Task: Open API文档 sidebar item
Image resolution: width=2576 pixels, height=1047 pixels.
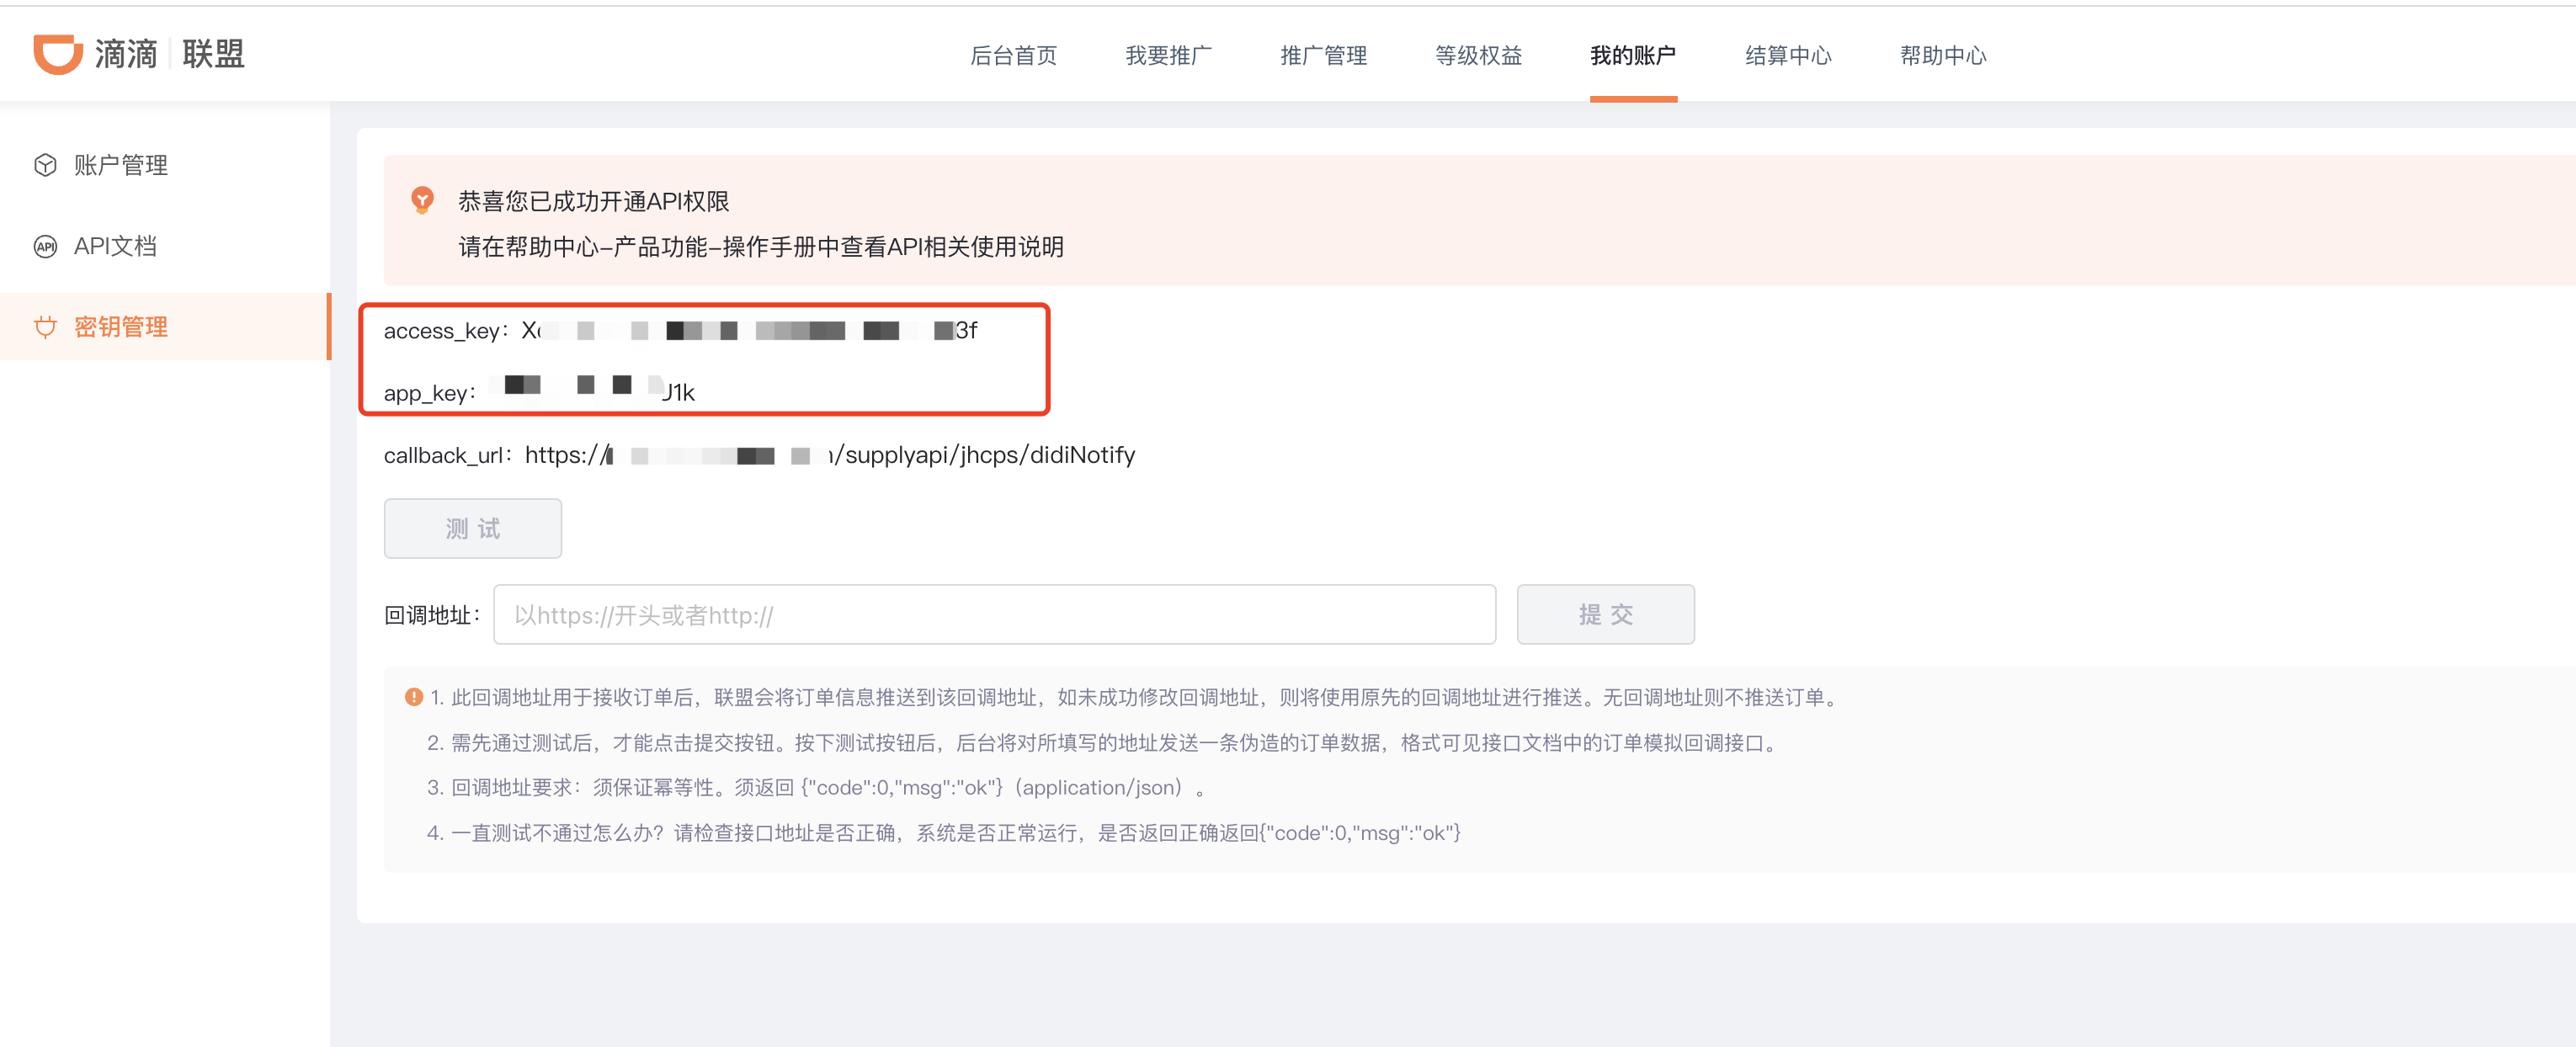Action: pyautogui.click(x=115, y=246)
